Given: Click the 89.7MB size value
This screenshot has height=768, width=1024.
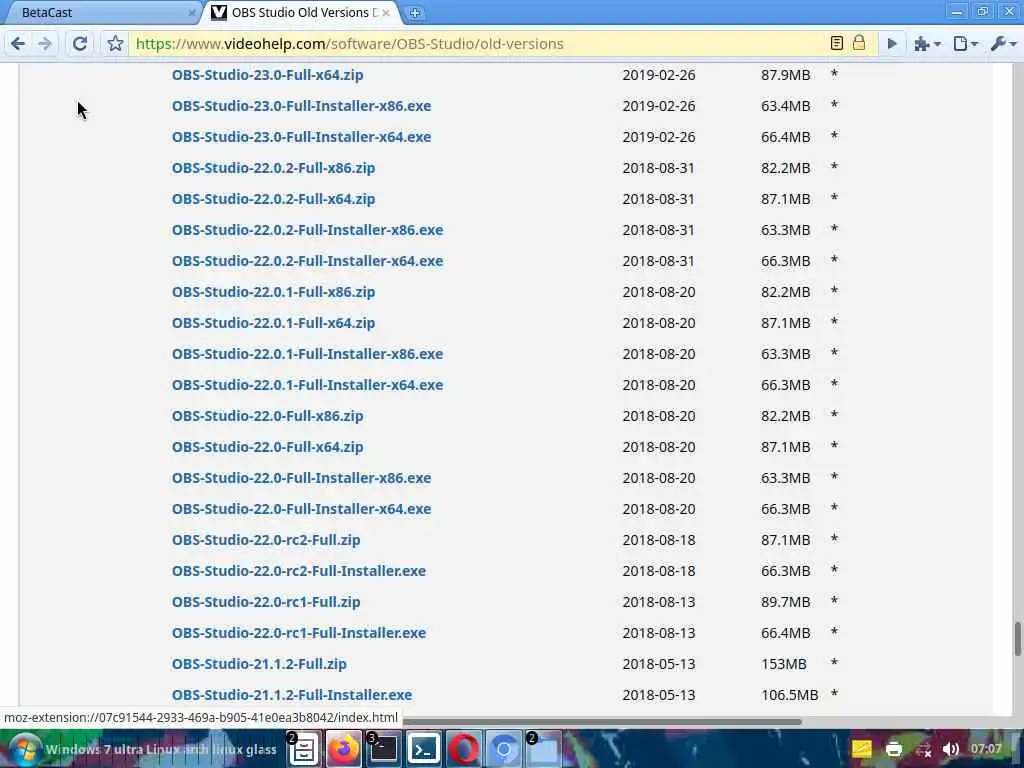Looking at the screenshot, I should click(x=786, y=602).
